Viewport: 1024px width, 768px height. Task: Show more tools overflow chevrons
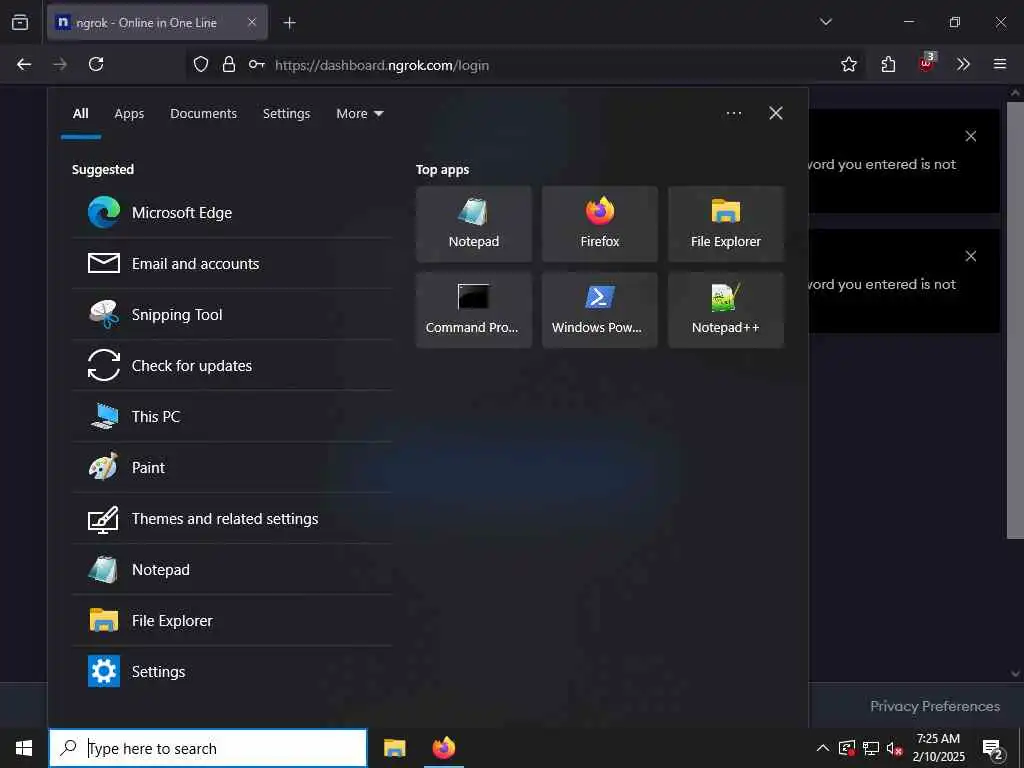[963, 64]
